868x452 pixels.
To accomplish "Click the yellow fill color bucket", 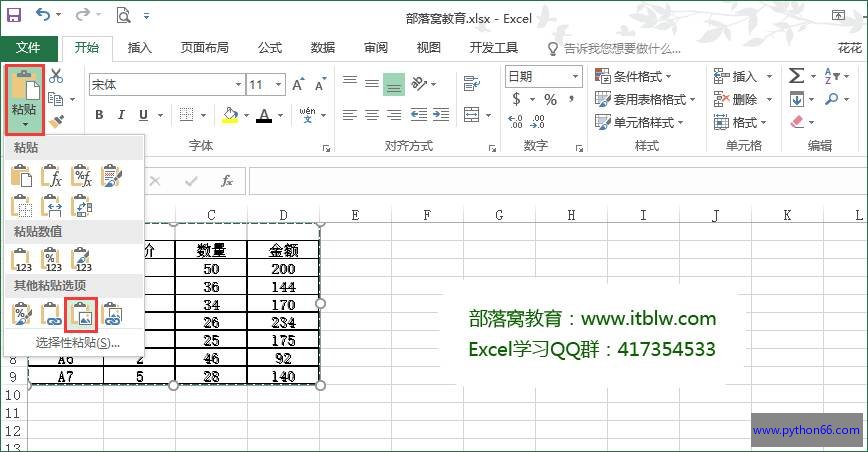I will pyautogui.click(x=230, y=115).
